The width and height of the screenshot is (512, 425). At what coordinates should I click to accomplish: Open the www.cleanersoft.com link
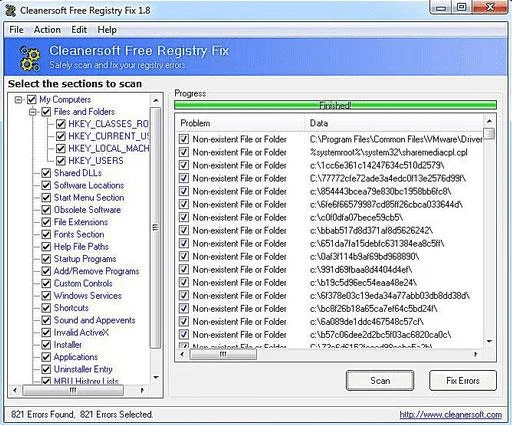click(451, 415)
